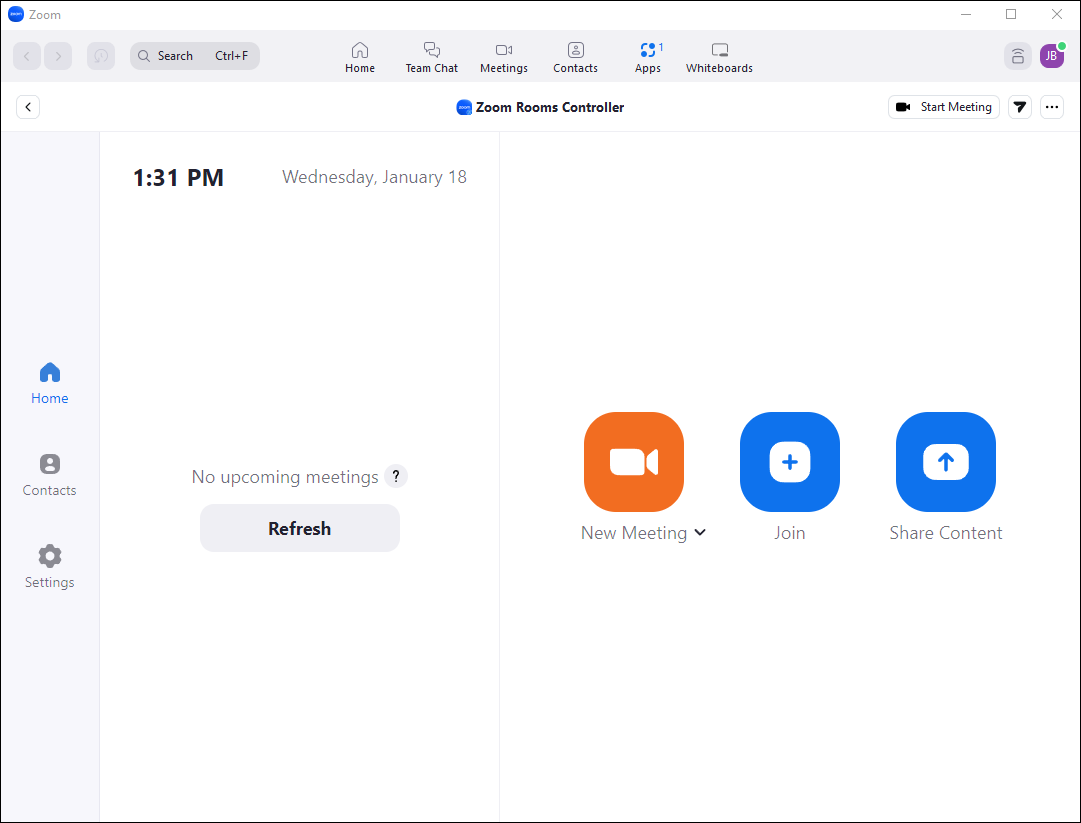Screen dimensions: 1081x823
Task: Click the 1:31 PM time text
Action: [179, 177]
